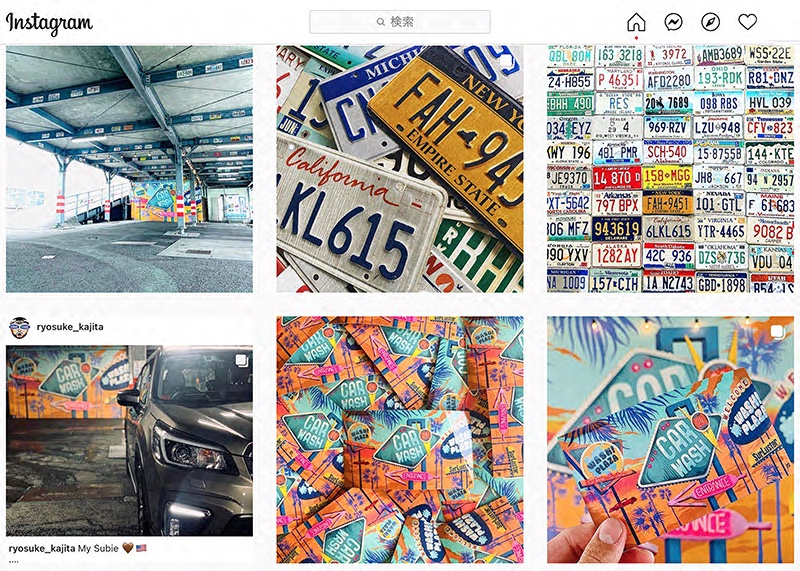Screen dimensions: 800x571
Task: Click the magnifier icon in search box
Action: point(381,22)
